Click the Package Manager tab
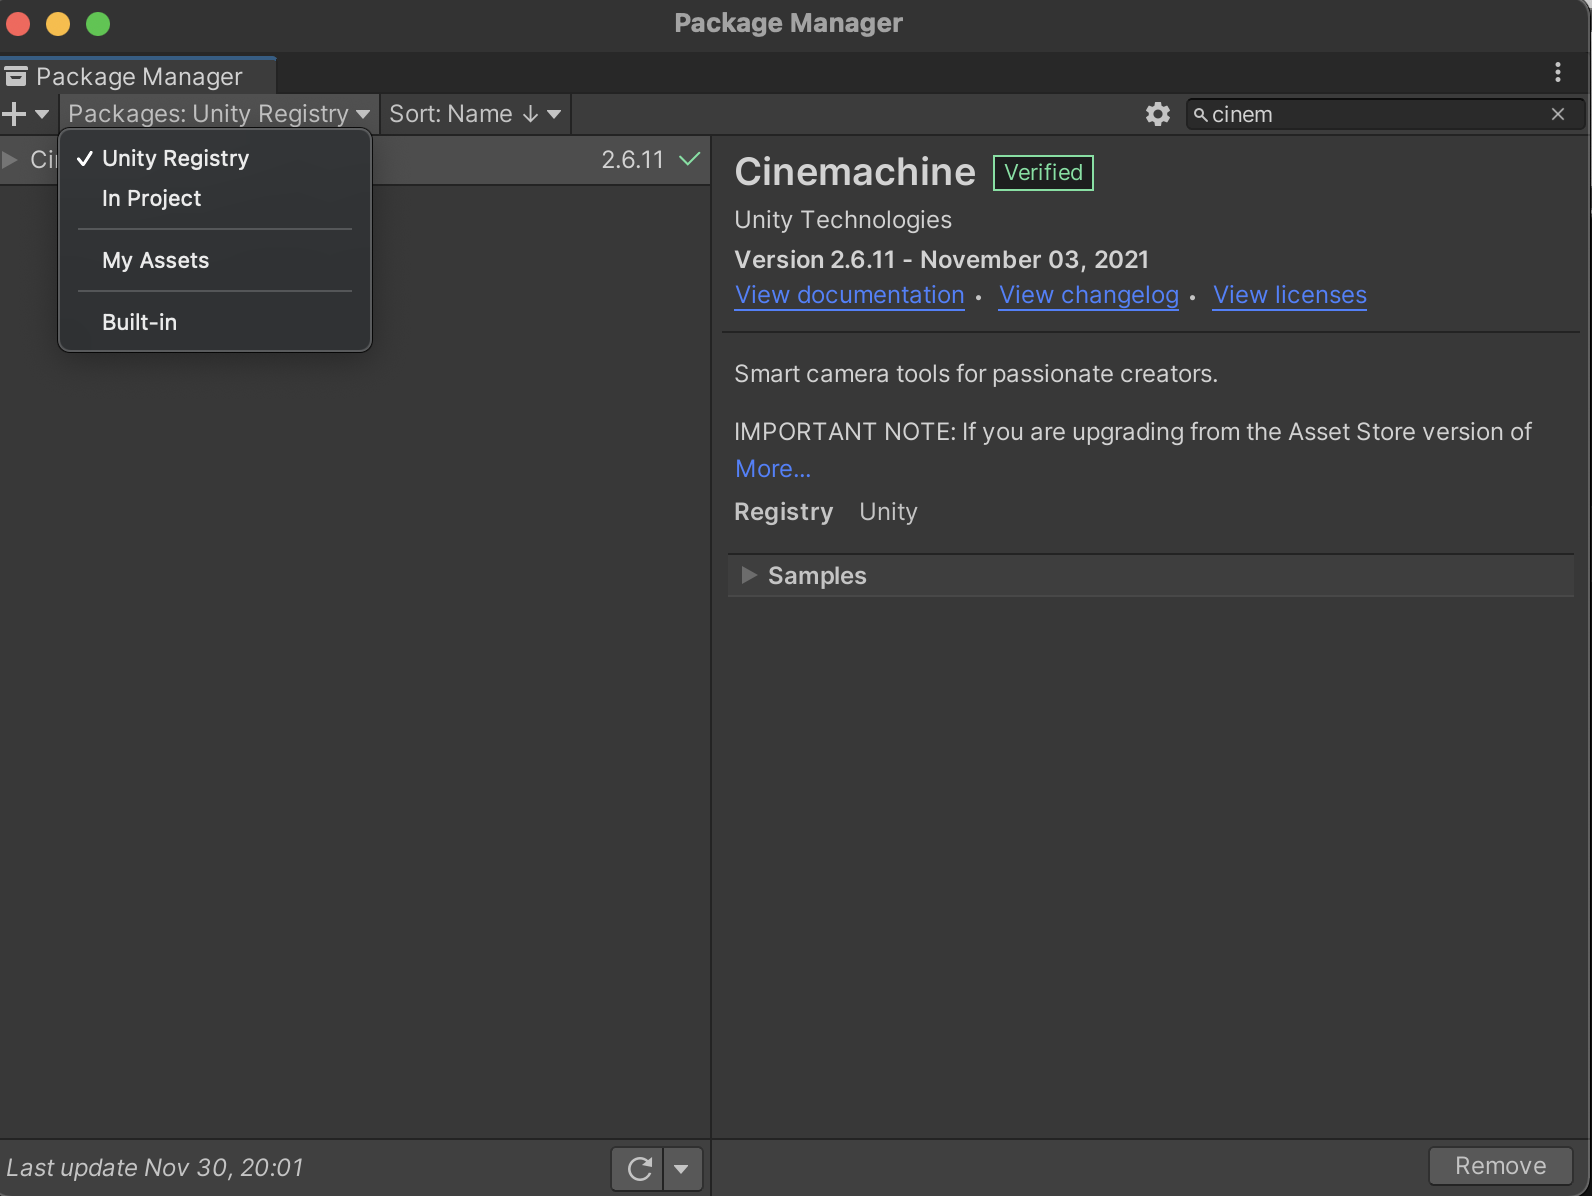 pos(138,76)
